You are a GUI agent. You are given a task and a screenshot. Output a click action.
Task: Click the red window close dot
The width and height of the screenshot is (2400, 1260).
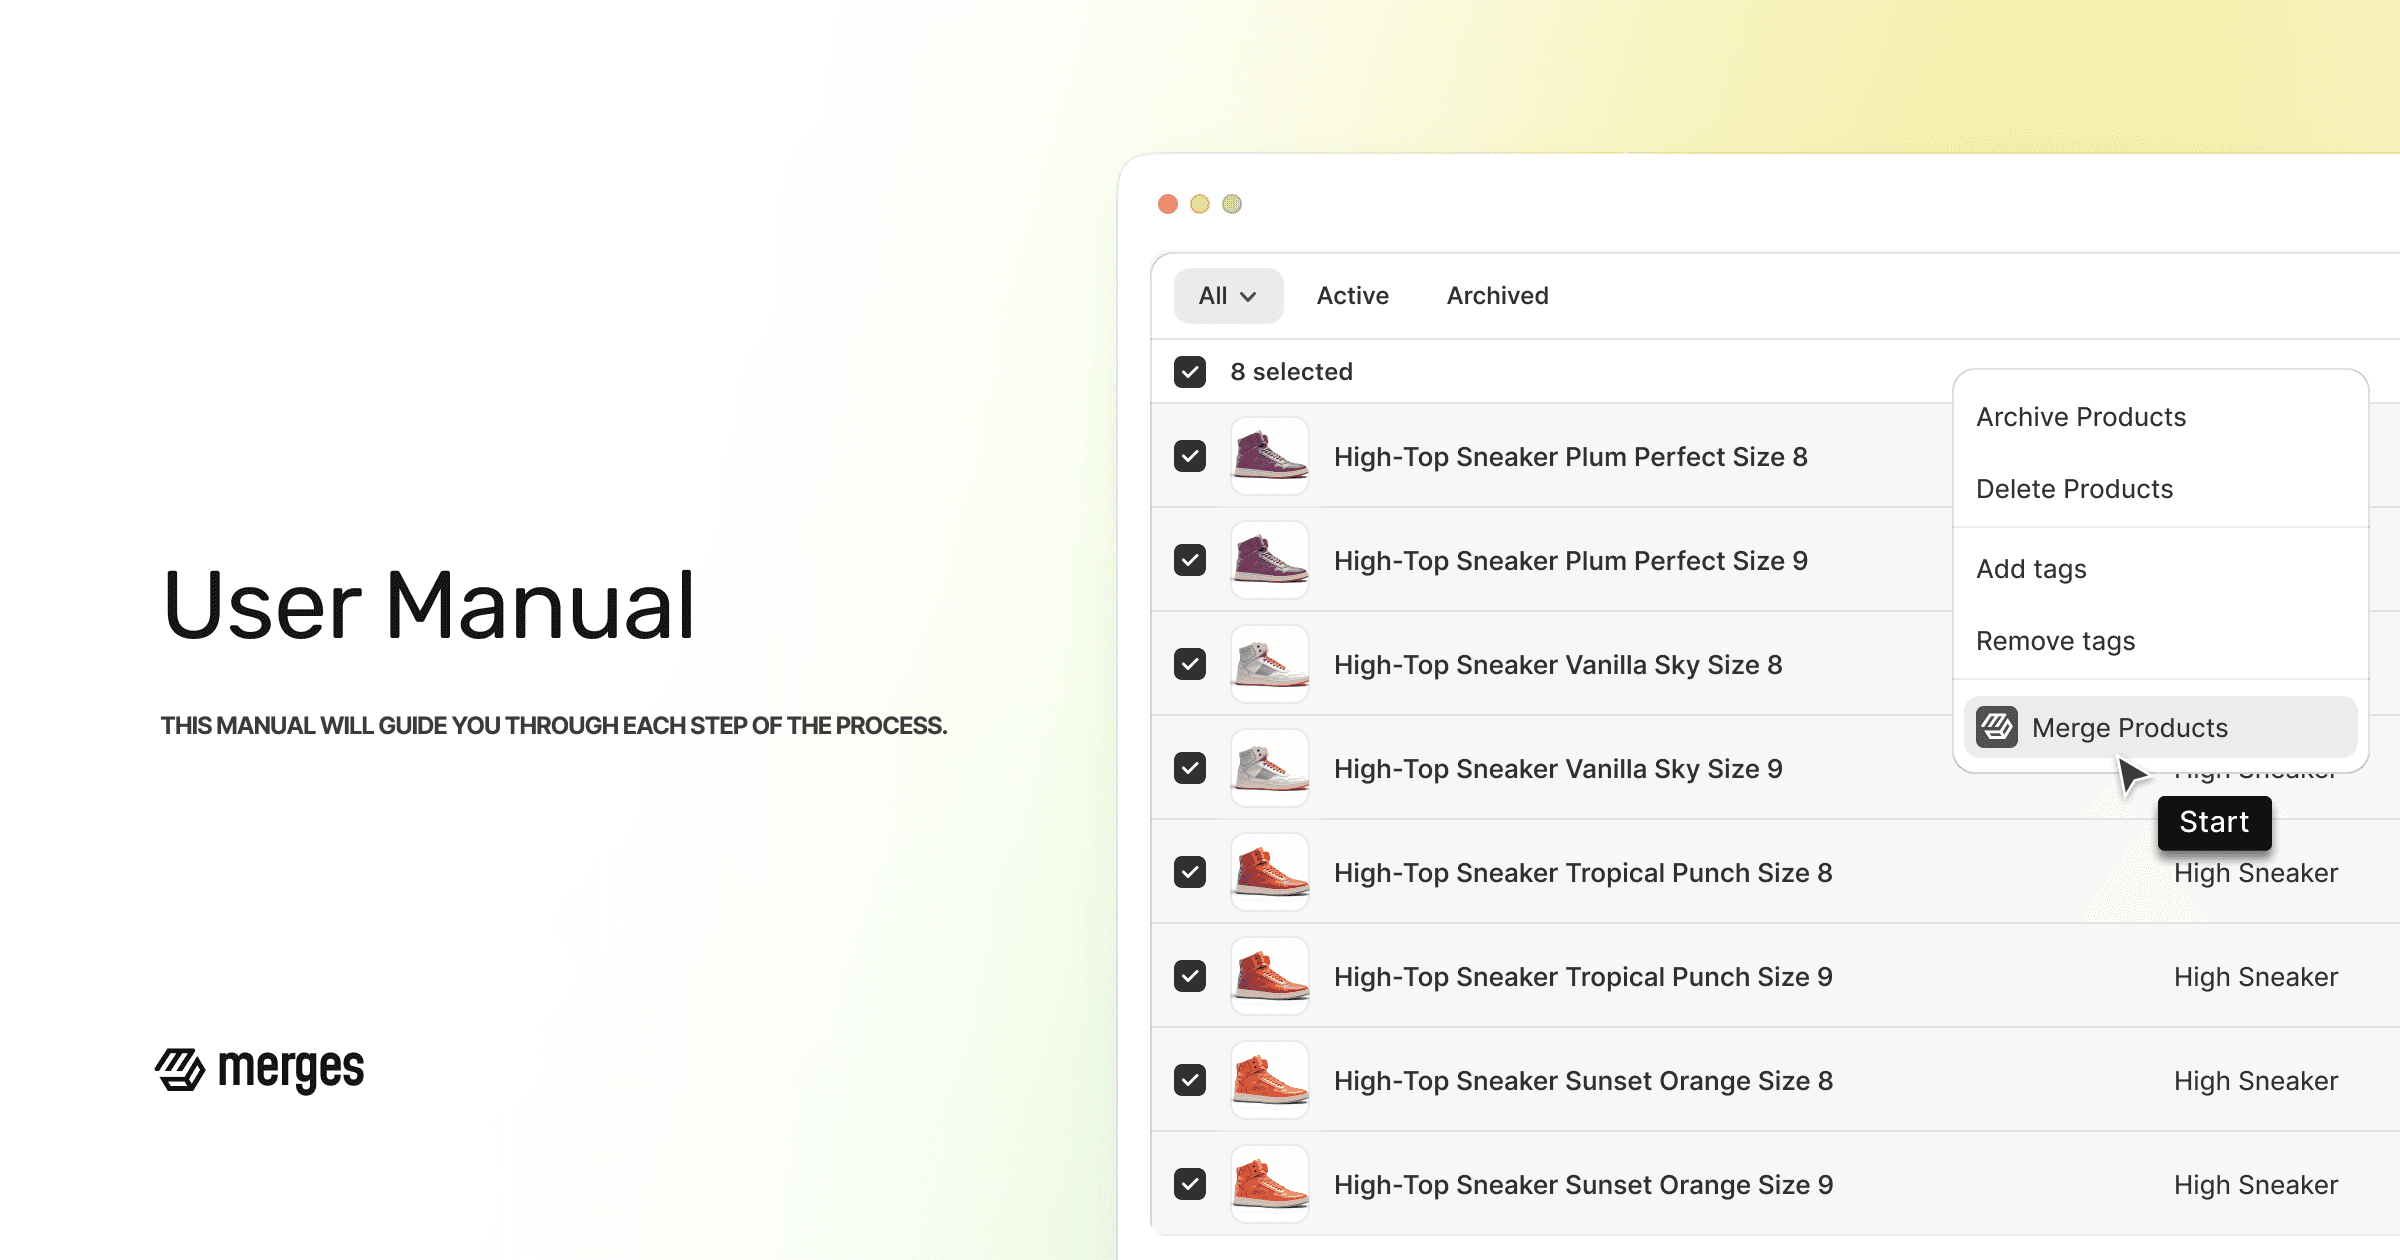click(x=1168, y=204)
